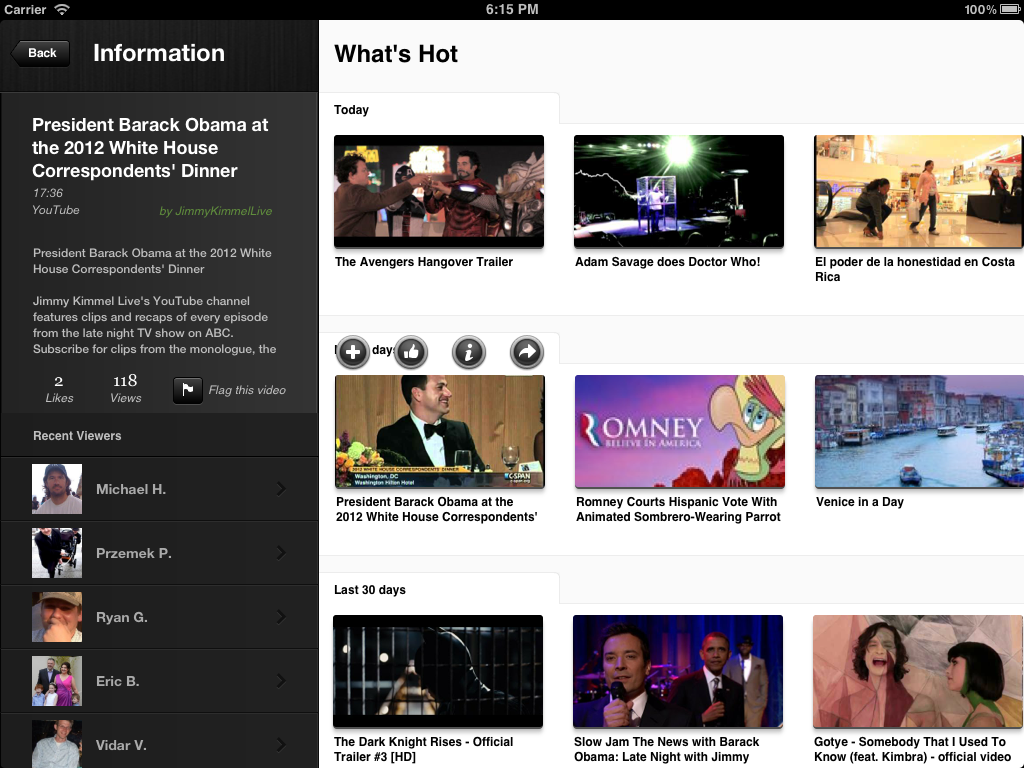This screenshot has height=768, width=1024.
Task: Expand Ryan G. row chevron
Action: [x=281, y=616]
